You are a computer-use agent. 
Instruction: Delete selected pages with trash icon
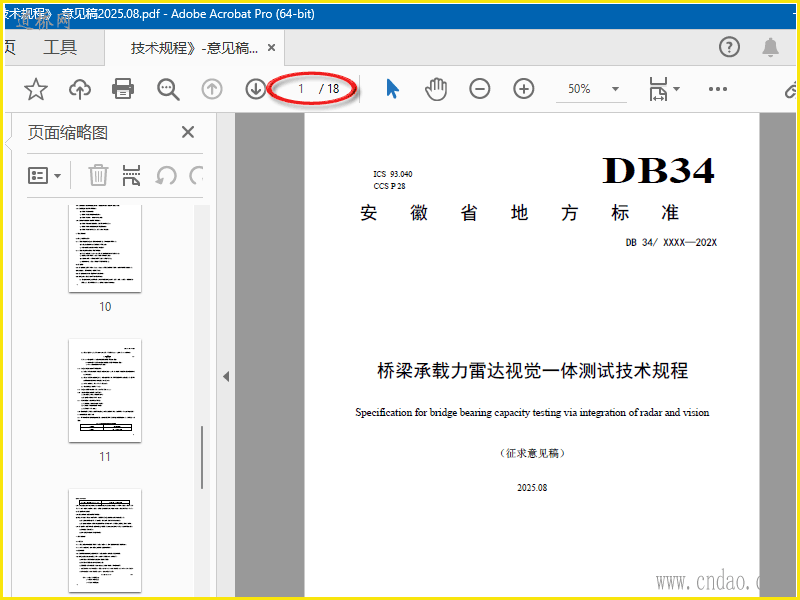[98, 176]
